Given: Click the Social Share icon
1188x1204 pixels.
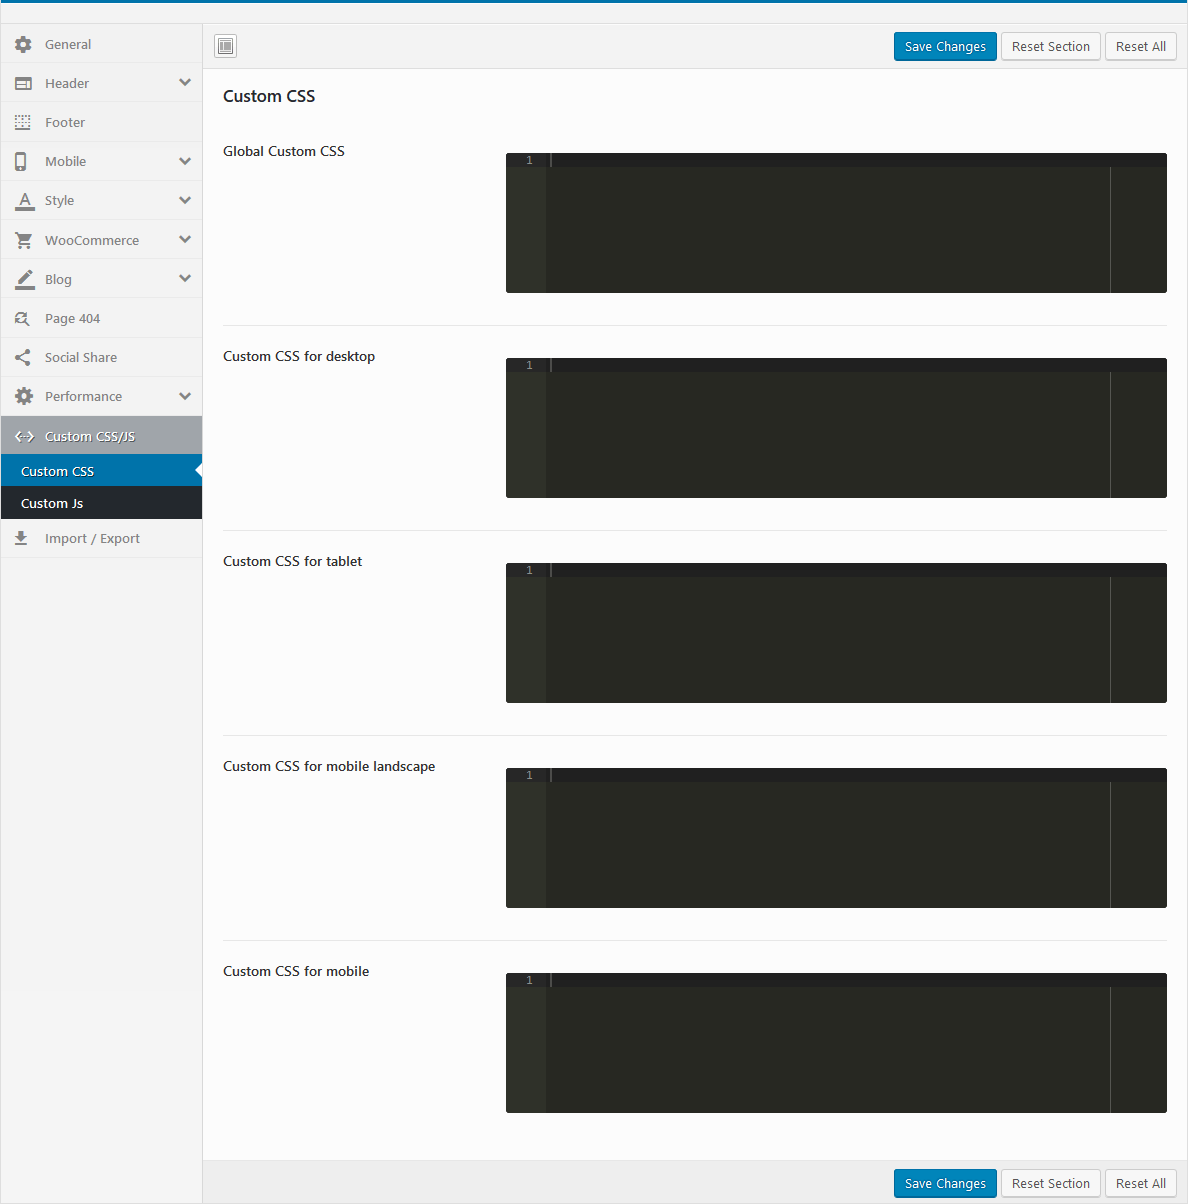Looking at the screenshot, I should tap(22, 357).
